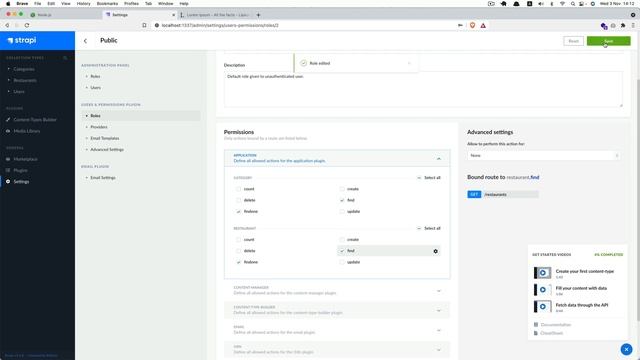Close the Settings browser tab
The height and width of the screenshot is (360, 640).
(x=173, y=15)
